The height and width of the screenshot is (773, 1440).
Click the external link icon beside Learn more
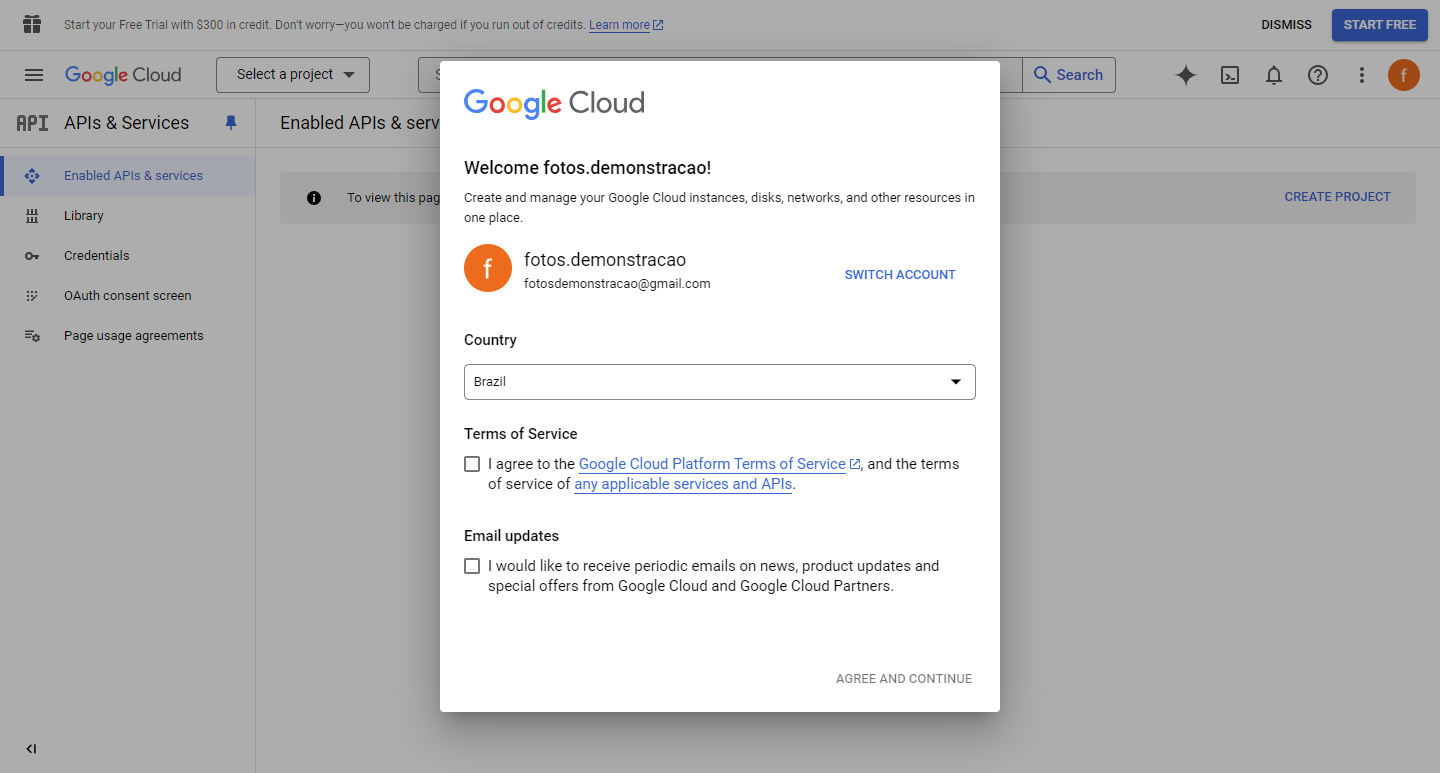tap(658, 25)
